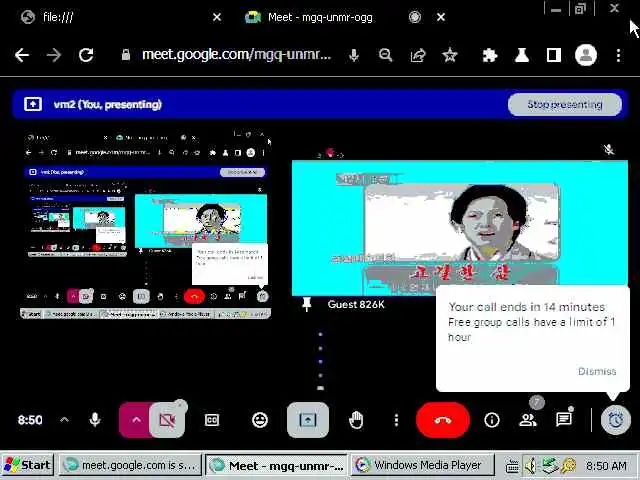Show the participants people panel
Viewport: 640px width, 480px height.
528,420
